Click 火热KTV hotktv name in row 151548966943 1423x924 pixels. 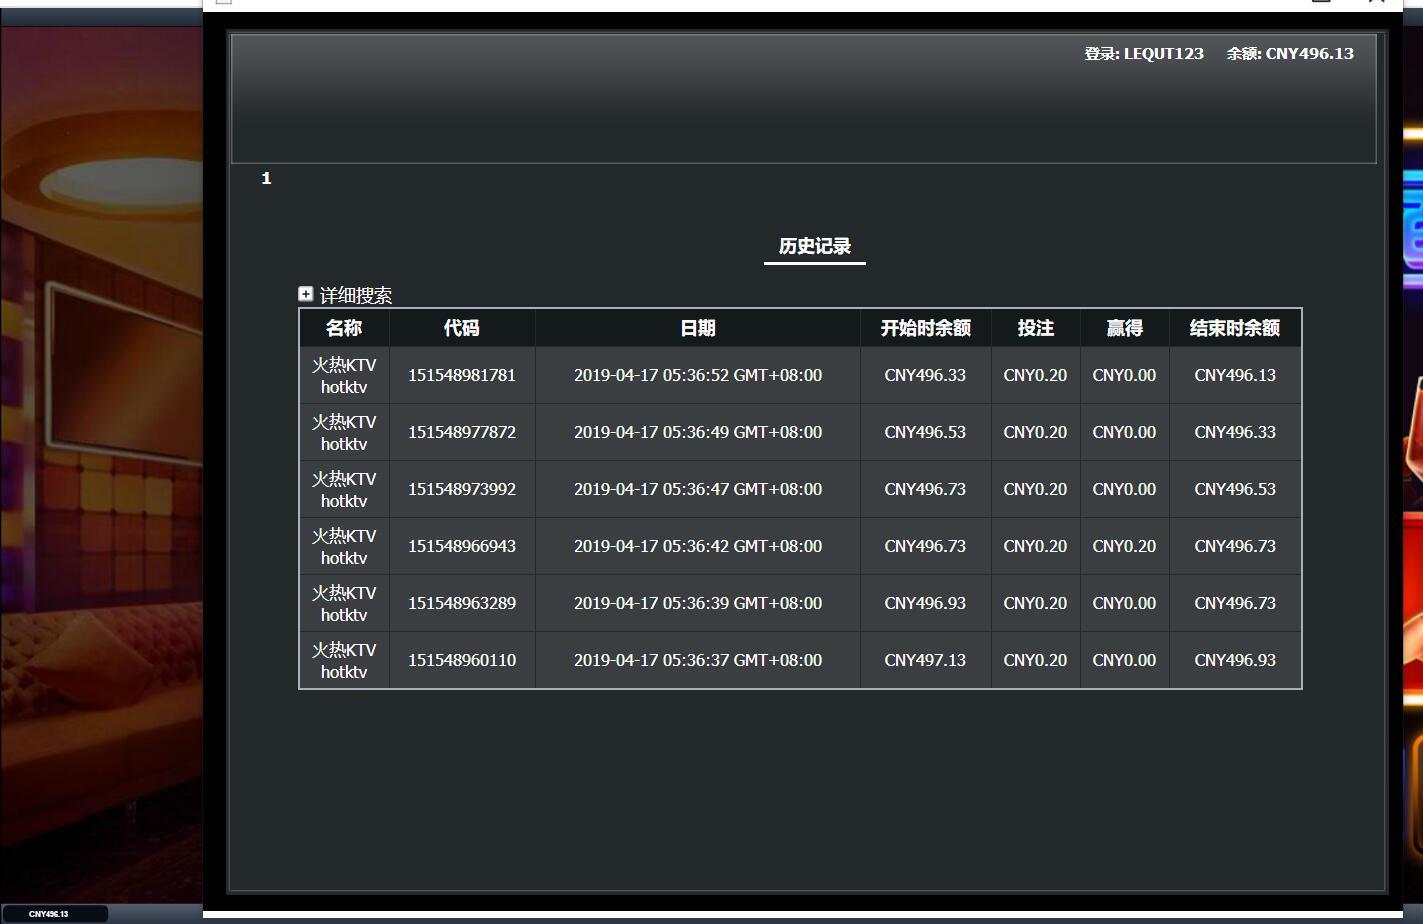[x=344, y=546]
